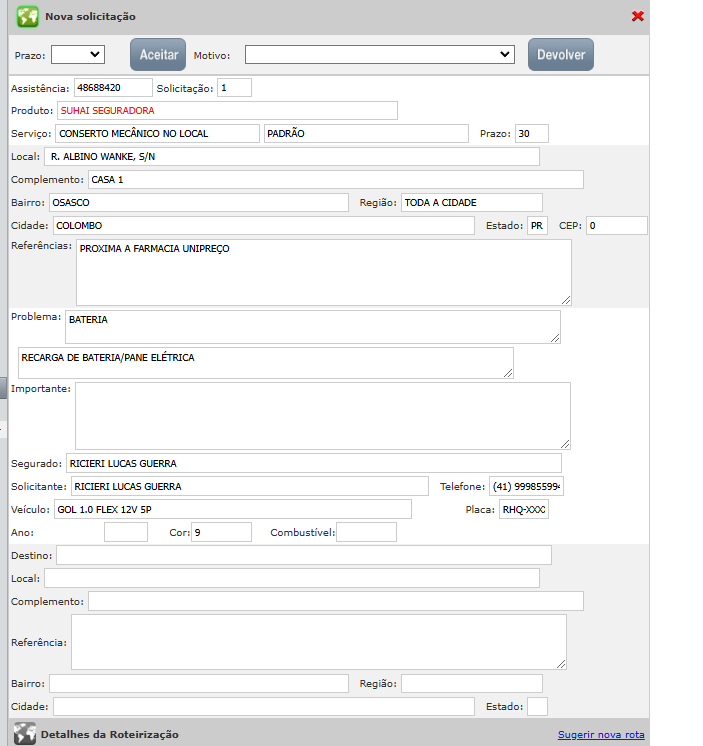The width and height of the screenshot is (703, 746).
Task: Click the Veículo field GOL 1.0 FLEX
Action: 233,509
